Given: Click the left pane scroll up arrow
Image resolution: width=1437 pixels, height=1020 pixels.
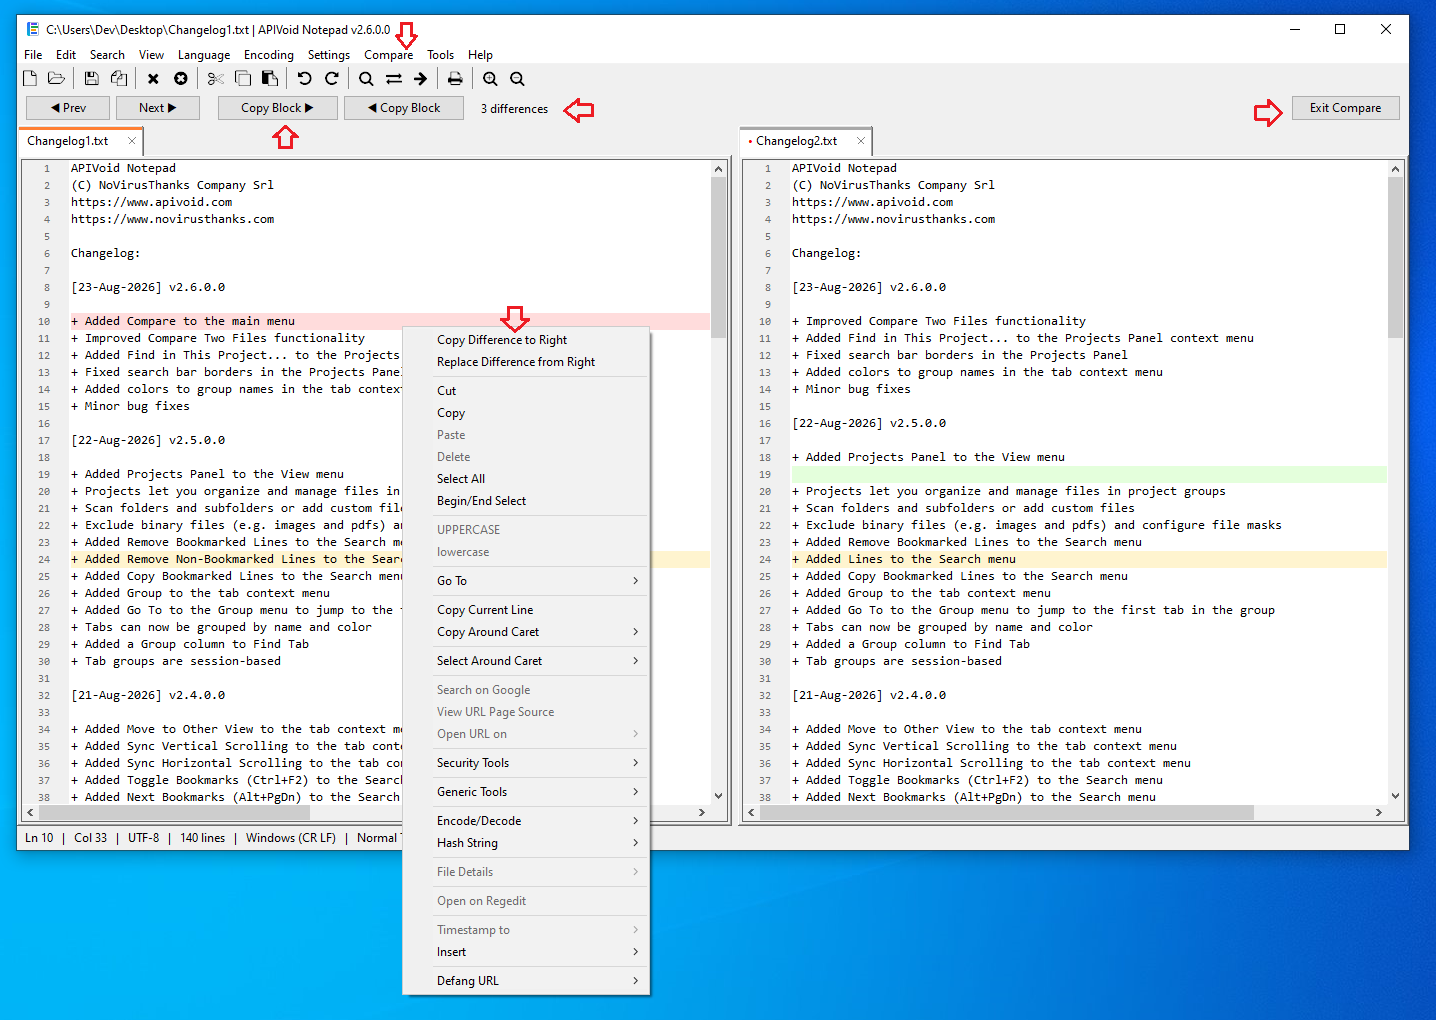Looking at the screenshot, I should click(718, 169).
